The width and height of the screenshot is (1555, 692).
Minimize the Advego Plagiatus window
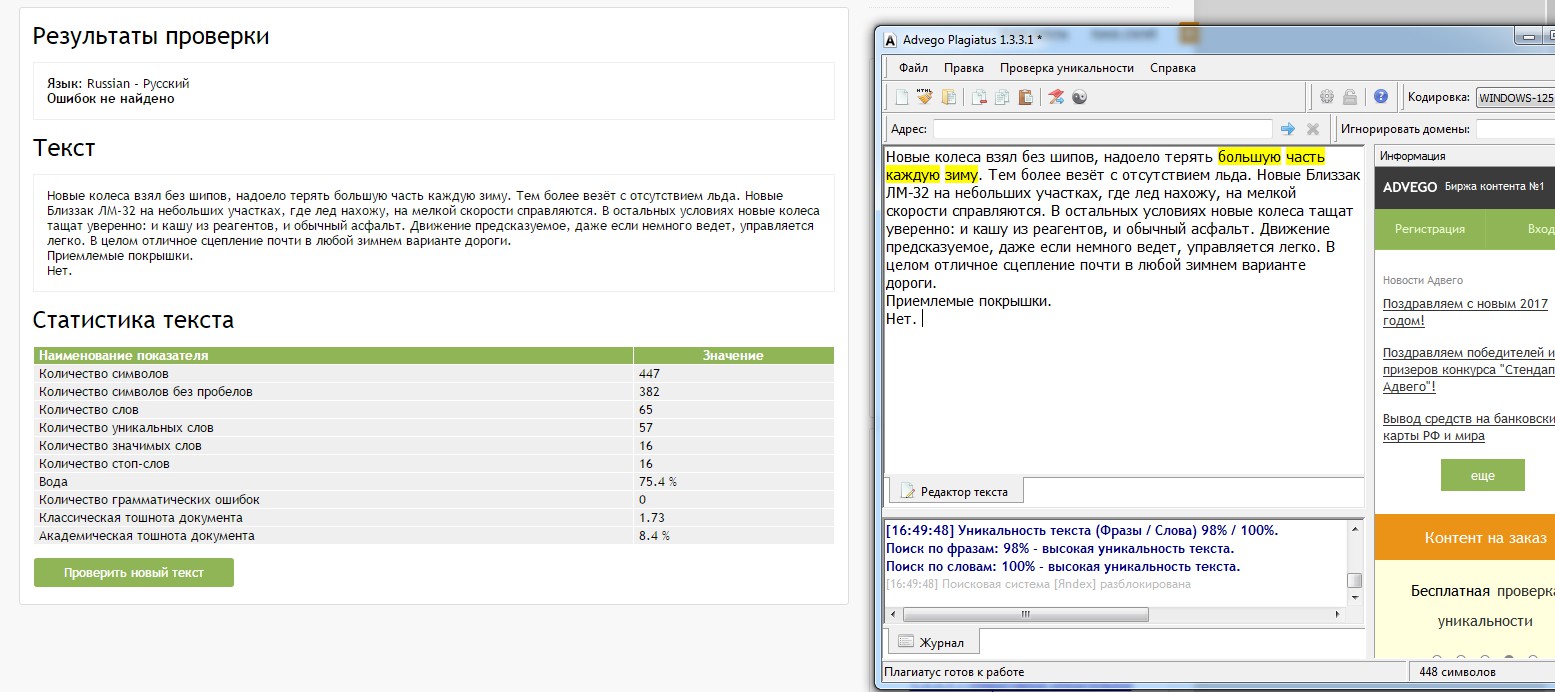[x=1528, y=37]
